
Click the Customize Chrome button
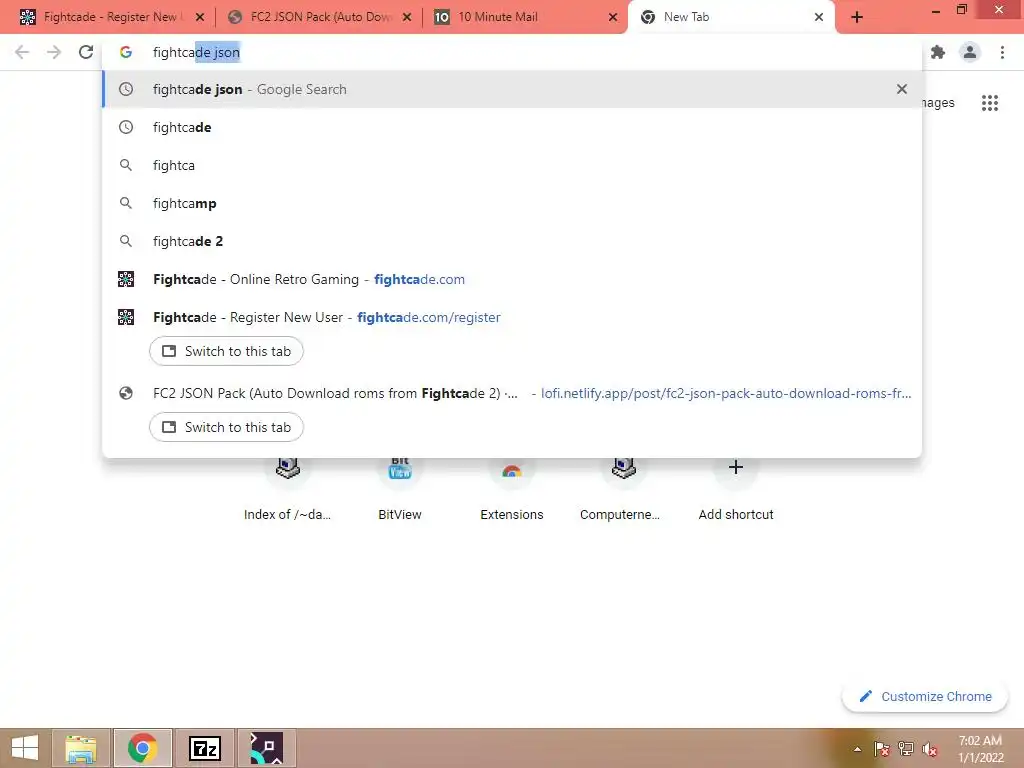(925, 696)
